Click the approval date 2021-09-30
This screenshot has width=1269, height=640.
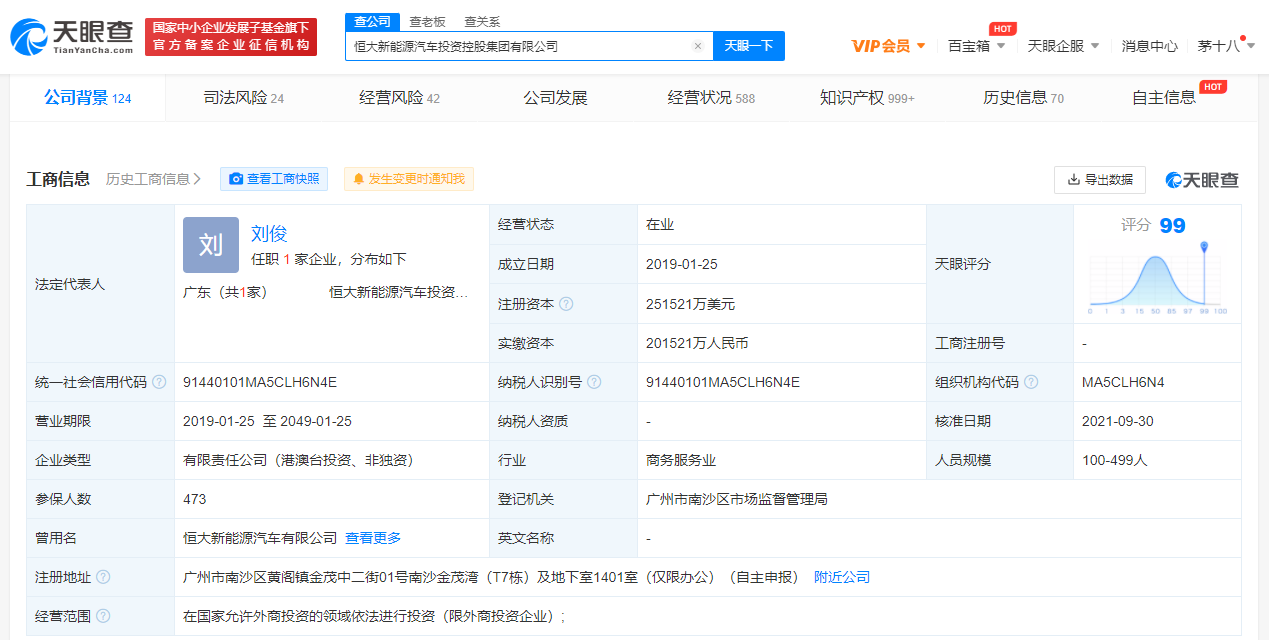tap(1118, 421)
